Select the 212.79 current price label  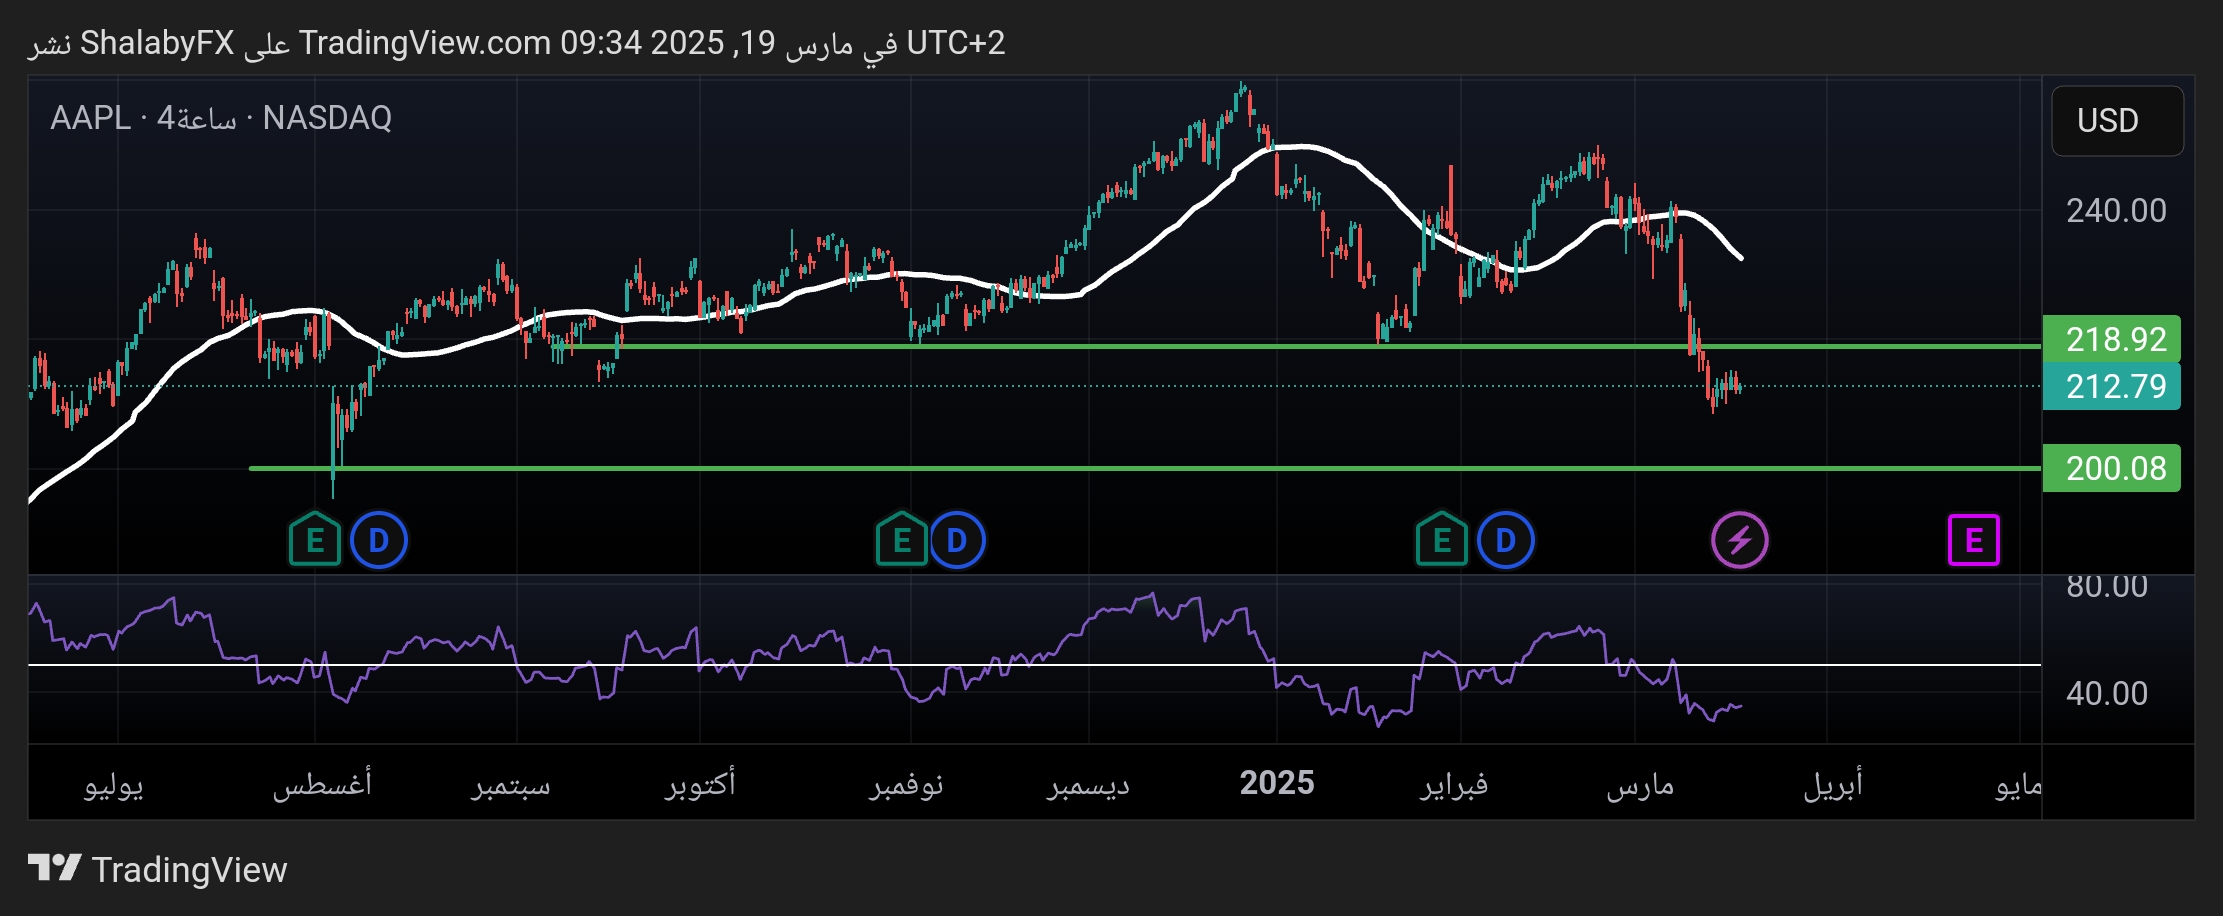(x=2111, y=386)
